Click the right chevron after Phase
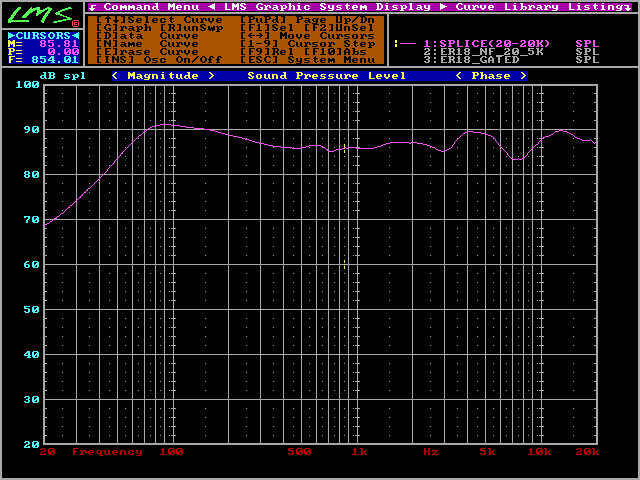Image resolution: width=640 pixels, height=480 pixels. click(523, 76)
